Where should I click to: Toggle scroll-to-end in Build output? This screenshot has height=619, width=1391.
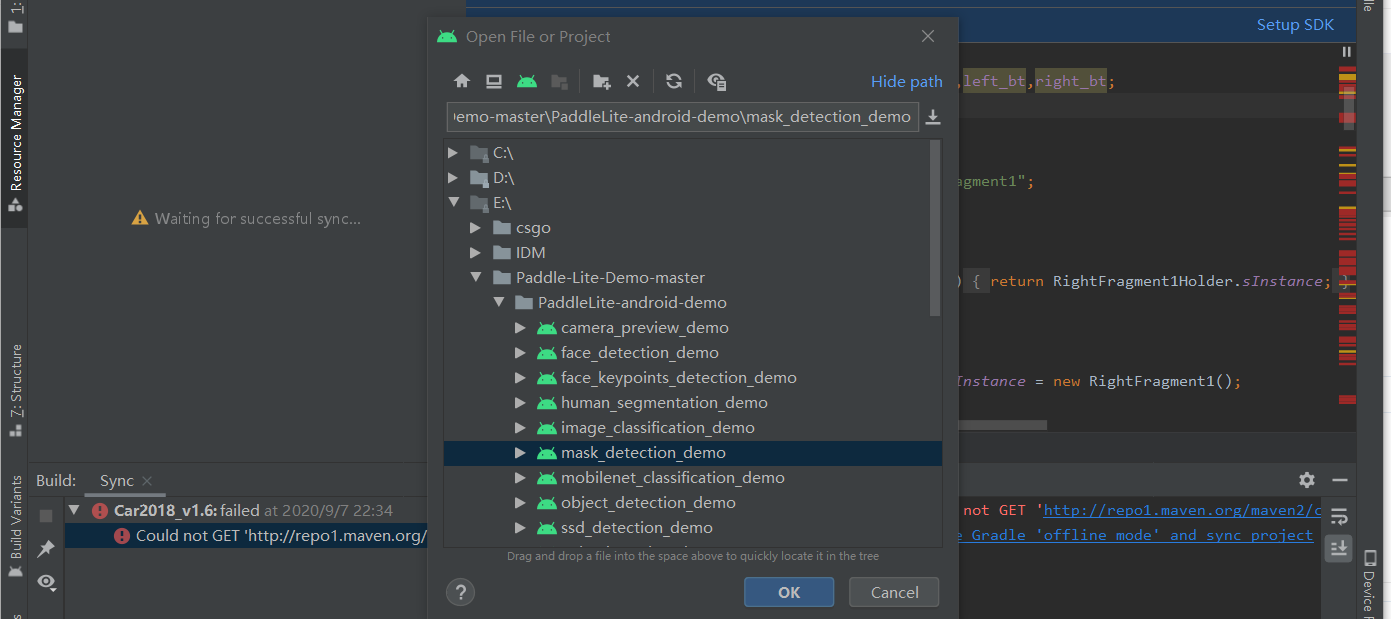click(x=1338, y=547)
